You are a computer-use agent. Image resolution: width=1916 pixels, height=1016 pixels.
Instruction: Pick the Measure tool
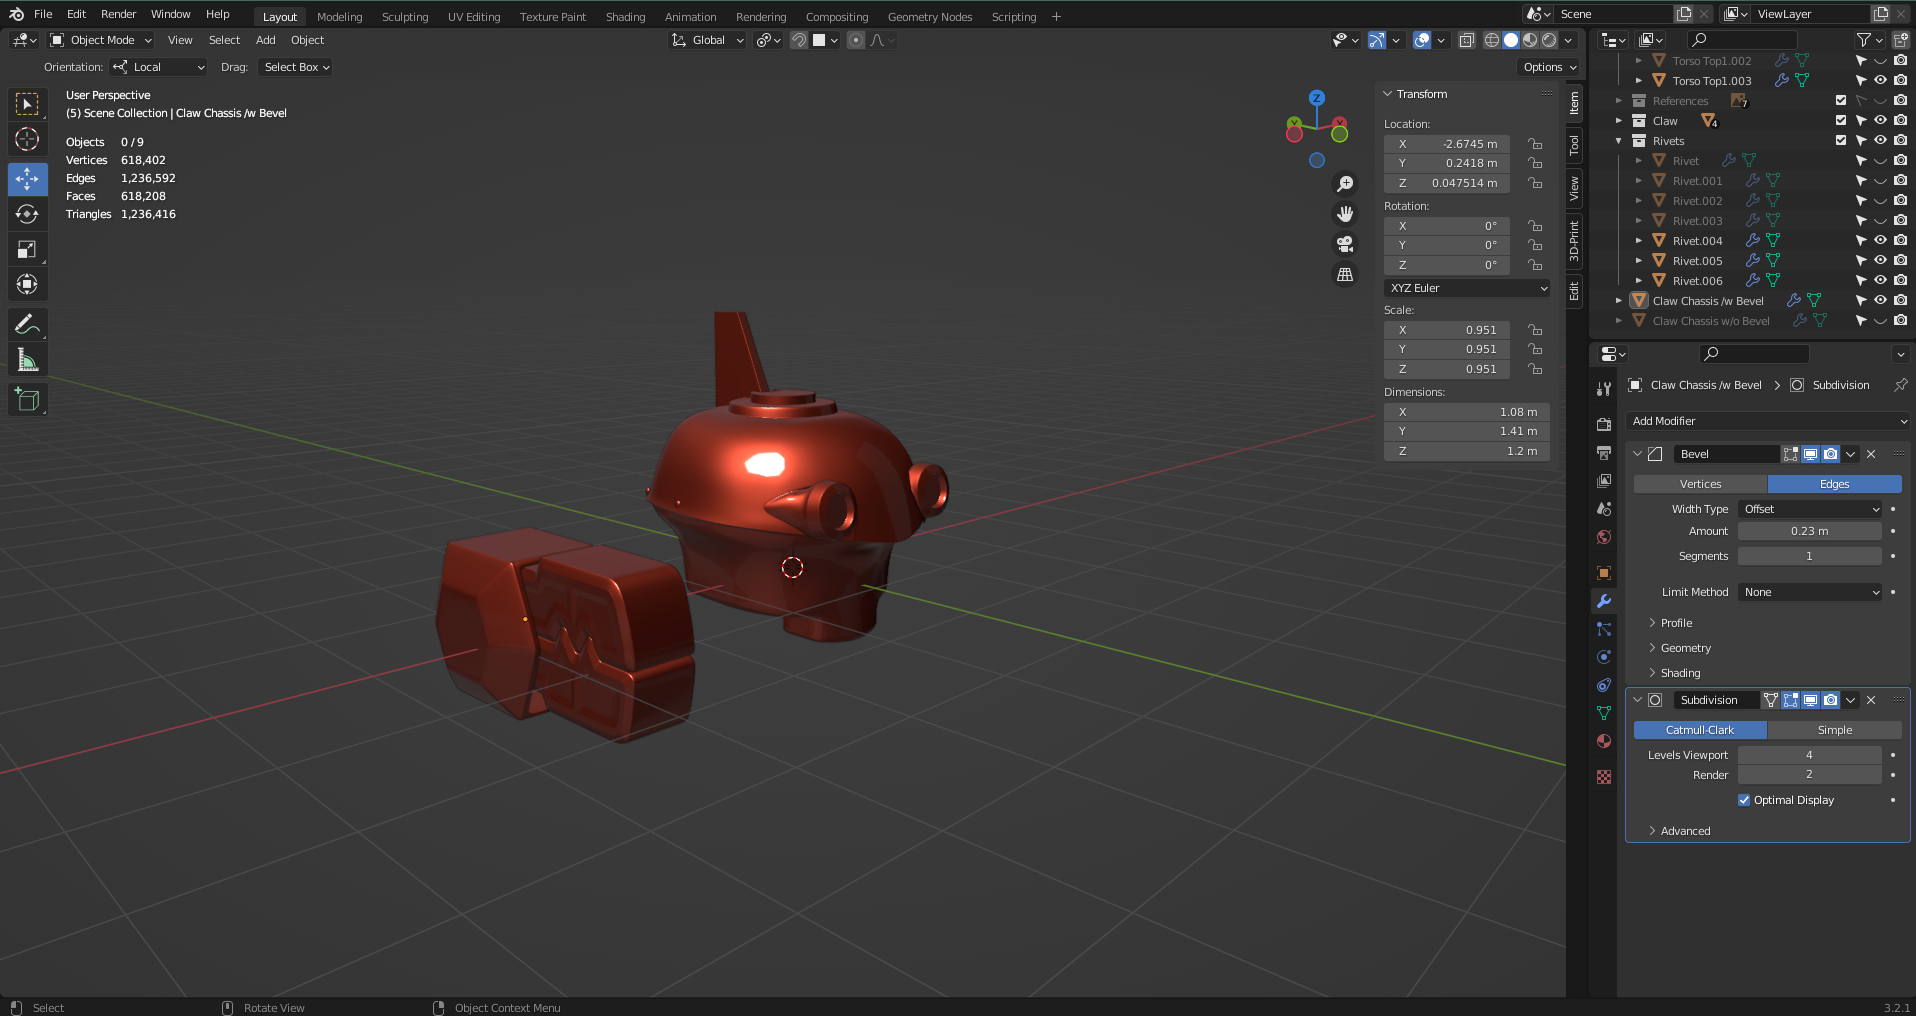tap(27, 361)
